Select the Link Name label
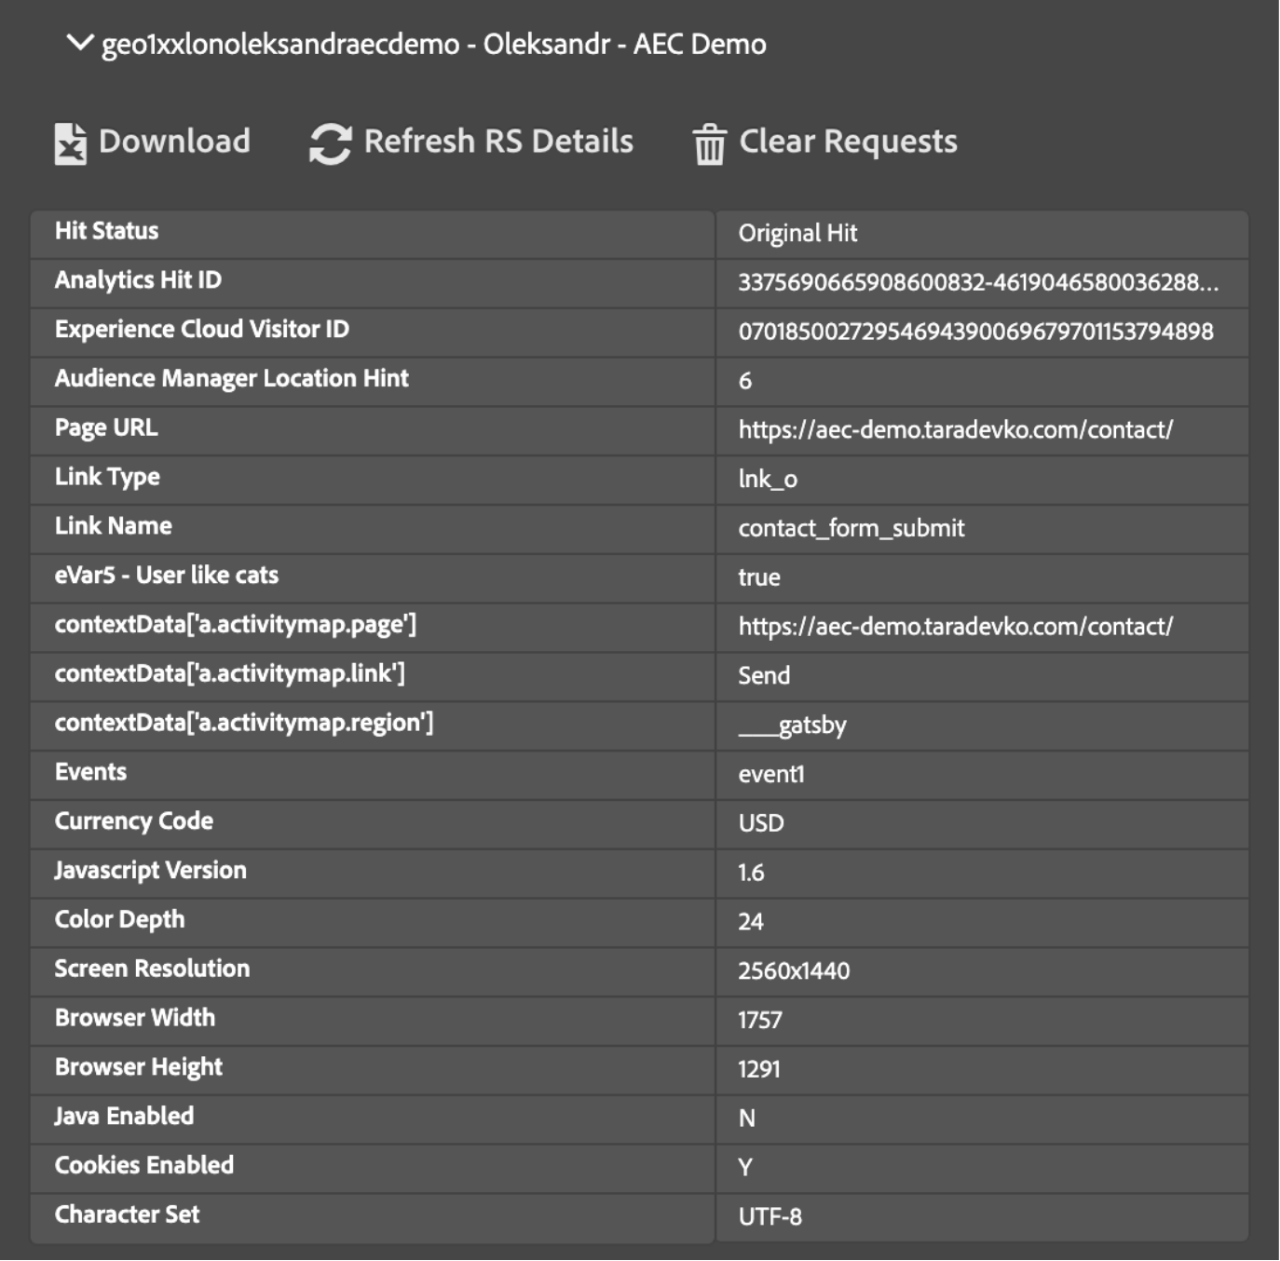The image size is (1280, 1261). pyautogui.click(x=113, y=526)
